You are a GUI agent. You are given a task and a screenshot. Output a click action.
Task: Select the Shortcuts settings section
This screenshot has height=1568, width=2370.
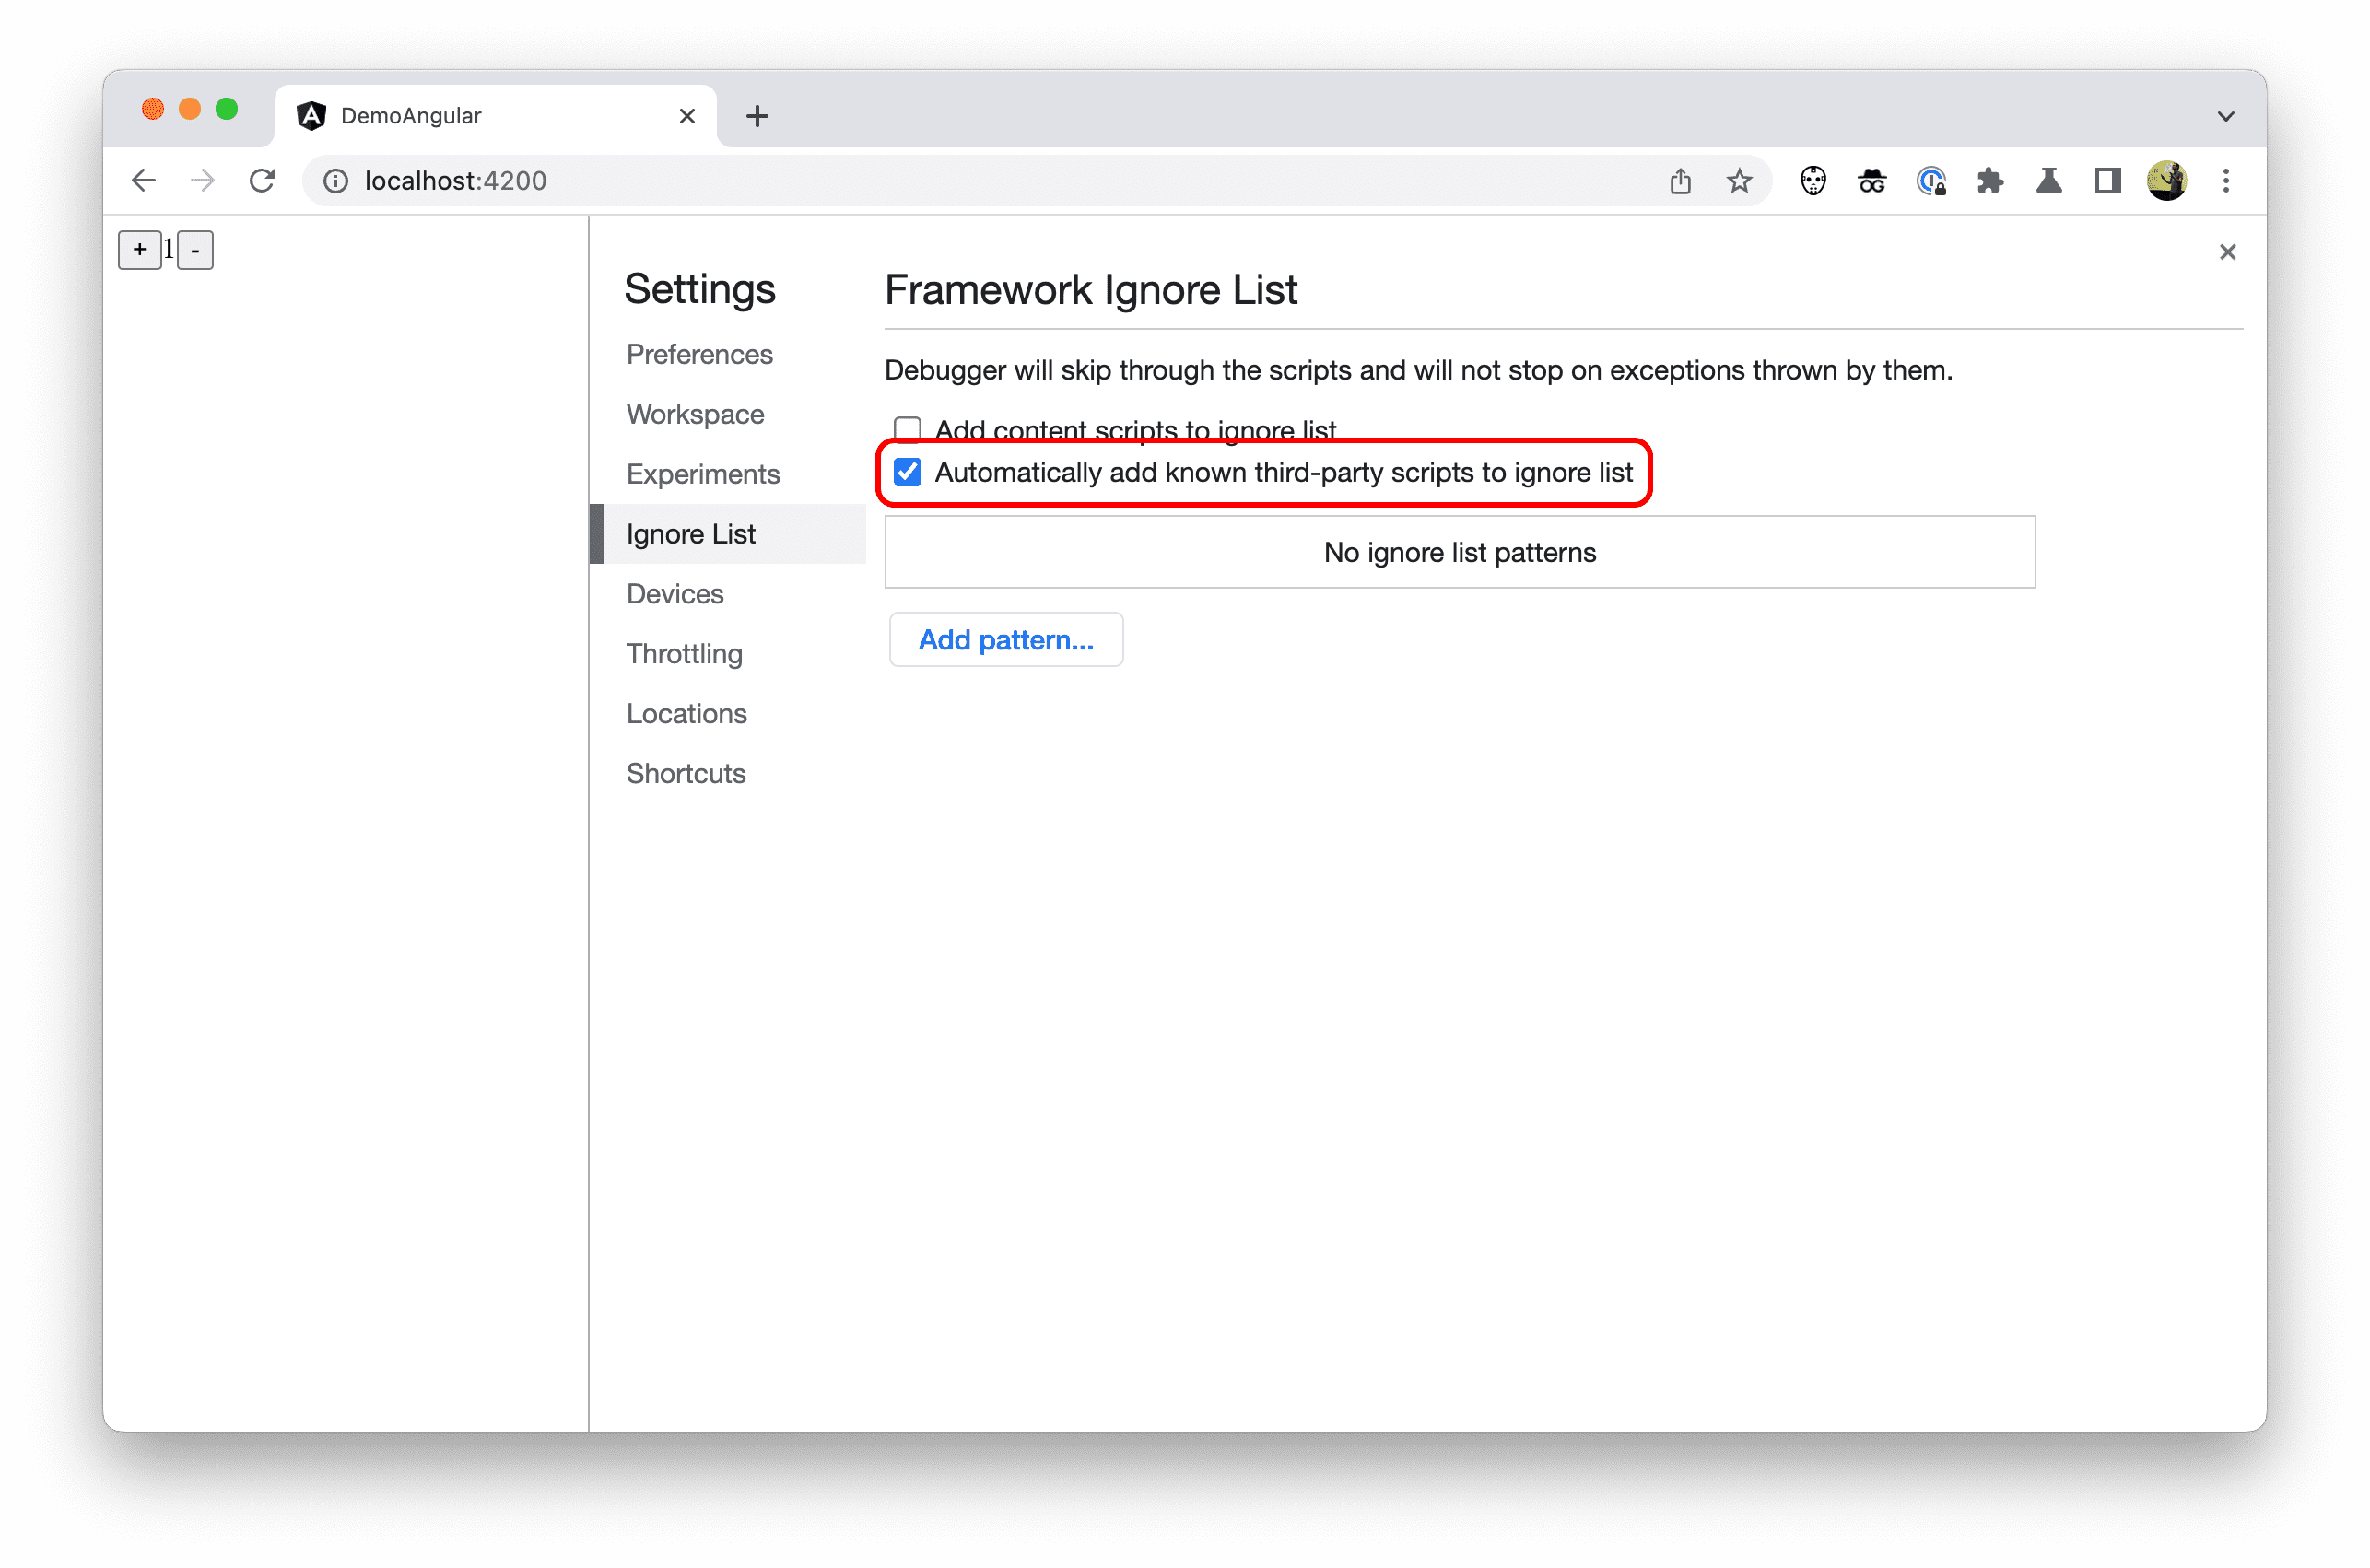[688, 774]
